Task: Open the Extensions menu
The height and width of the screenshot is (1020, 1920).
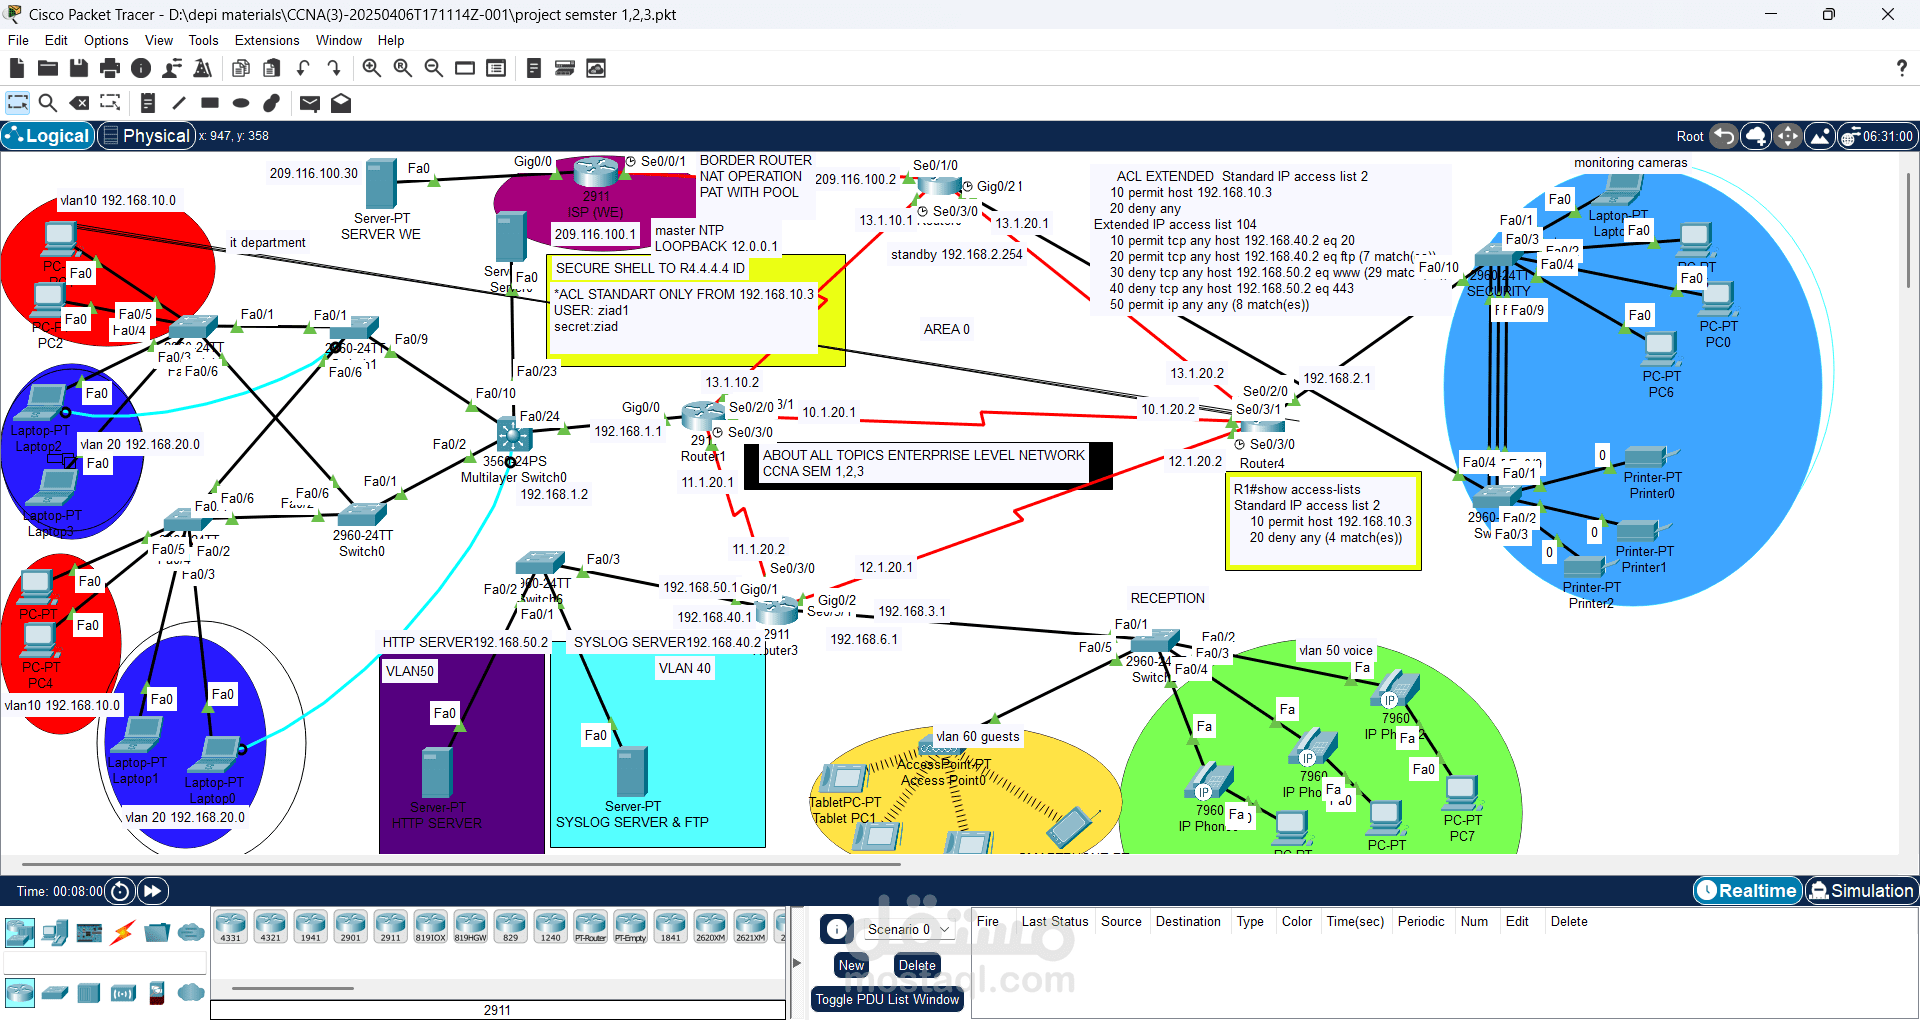Action: [266, 40]
